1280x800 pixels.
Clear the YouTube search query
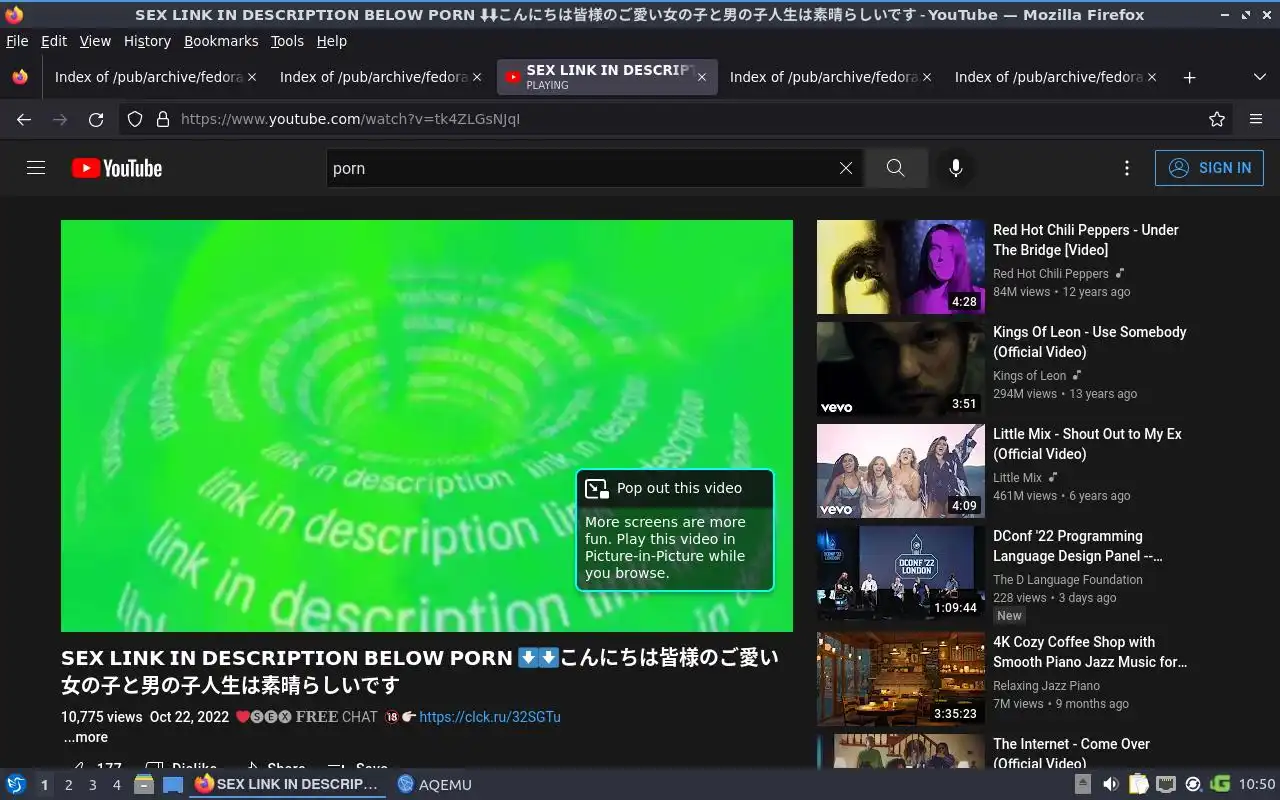click(x=846, y=168)
